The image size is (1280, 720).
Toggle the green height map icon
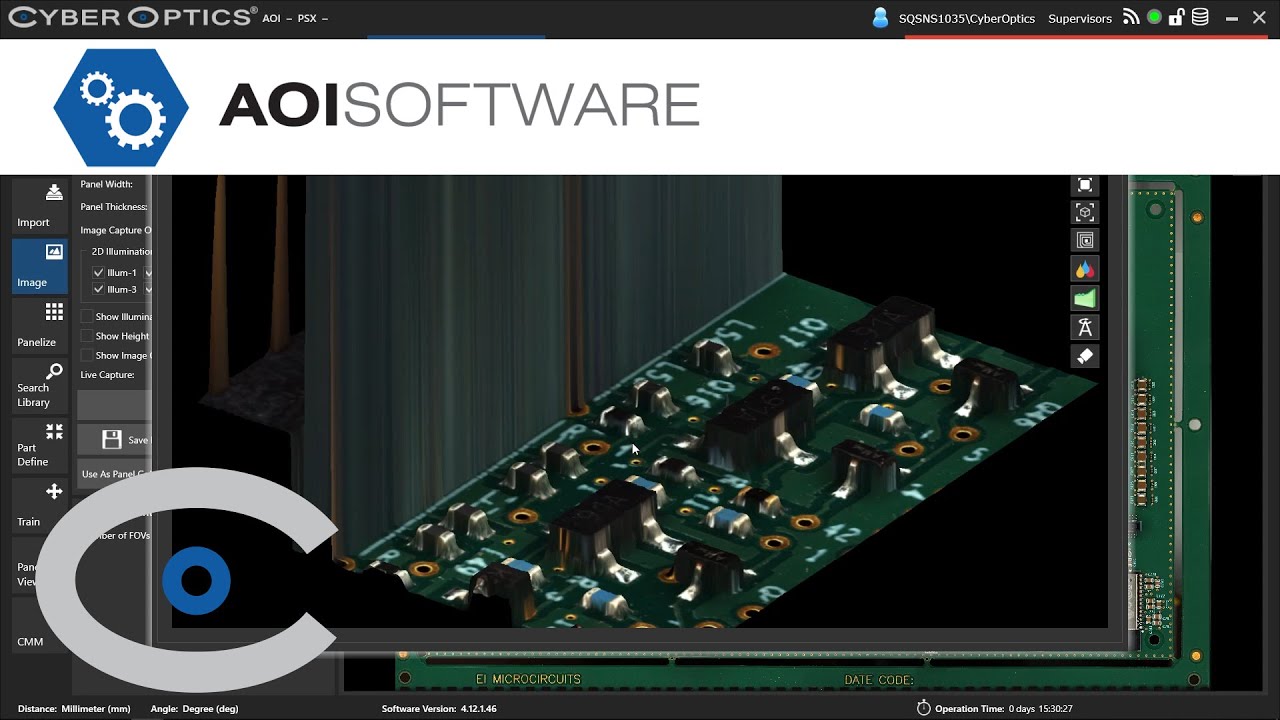pos(1084,298)
